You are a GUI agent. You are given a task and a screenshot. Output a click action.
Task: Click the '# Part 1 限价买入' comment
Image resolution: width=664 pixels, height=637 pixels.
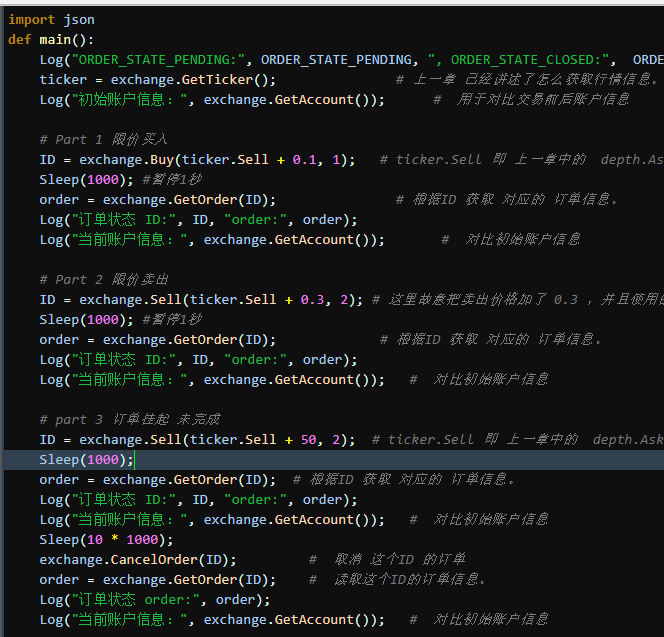click(103, 140)
